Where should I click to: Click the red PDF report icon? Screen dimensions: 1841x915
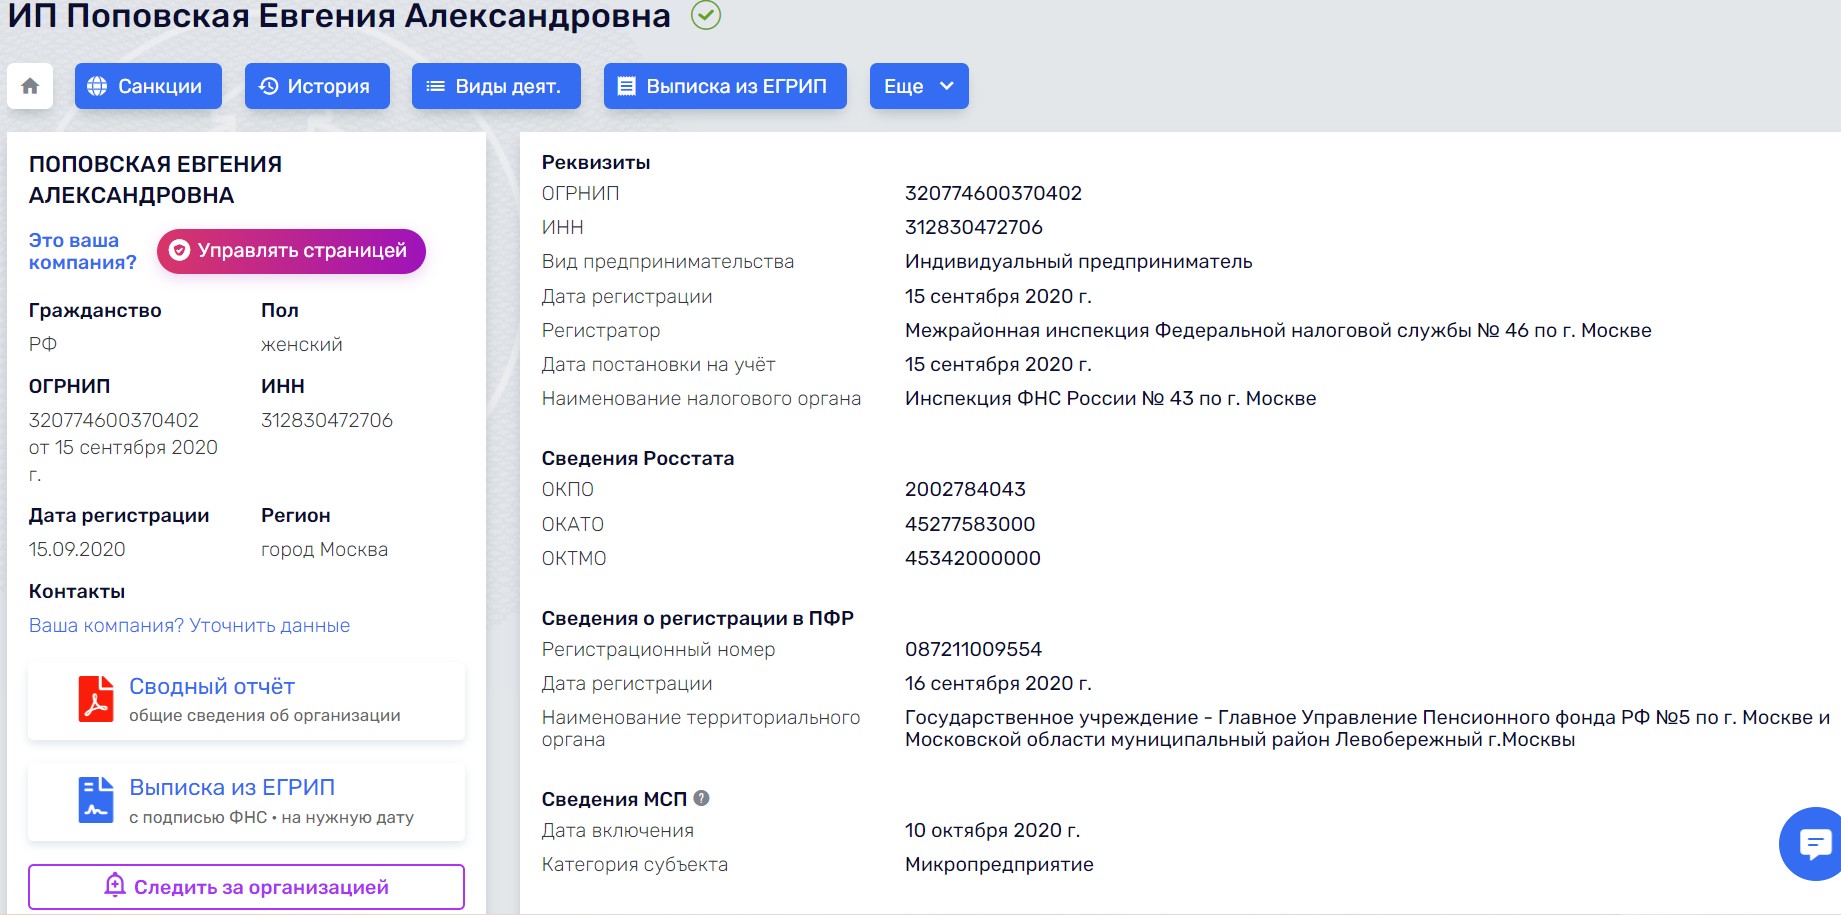[96, 699]
